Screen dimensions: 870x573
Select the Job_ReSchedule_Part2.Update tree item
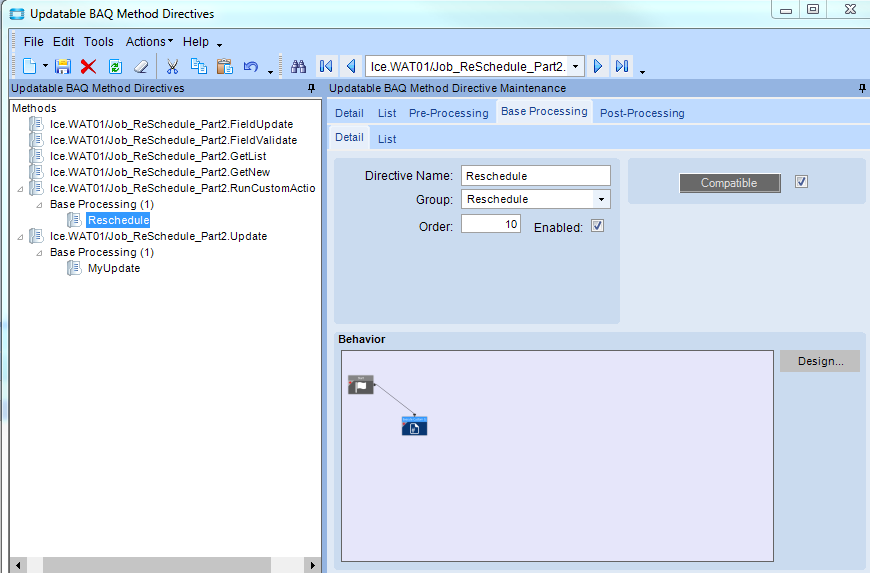pos(158,236)
